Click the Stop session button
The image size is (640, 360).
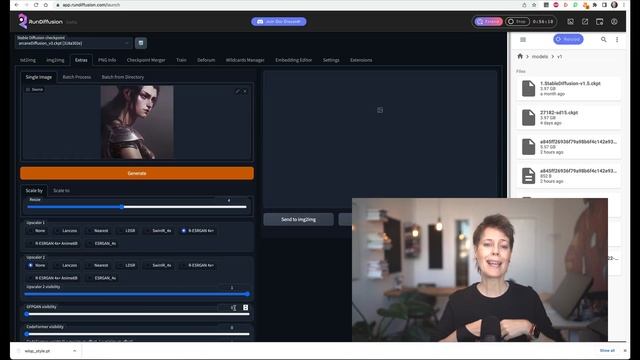(x=517, y=22)
